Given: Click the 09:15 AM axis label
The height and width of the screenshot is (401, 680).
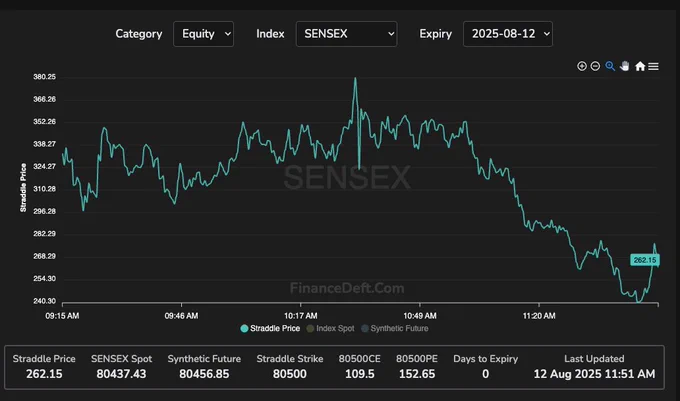Looking at the screenshot, I should point(62,316).
